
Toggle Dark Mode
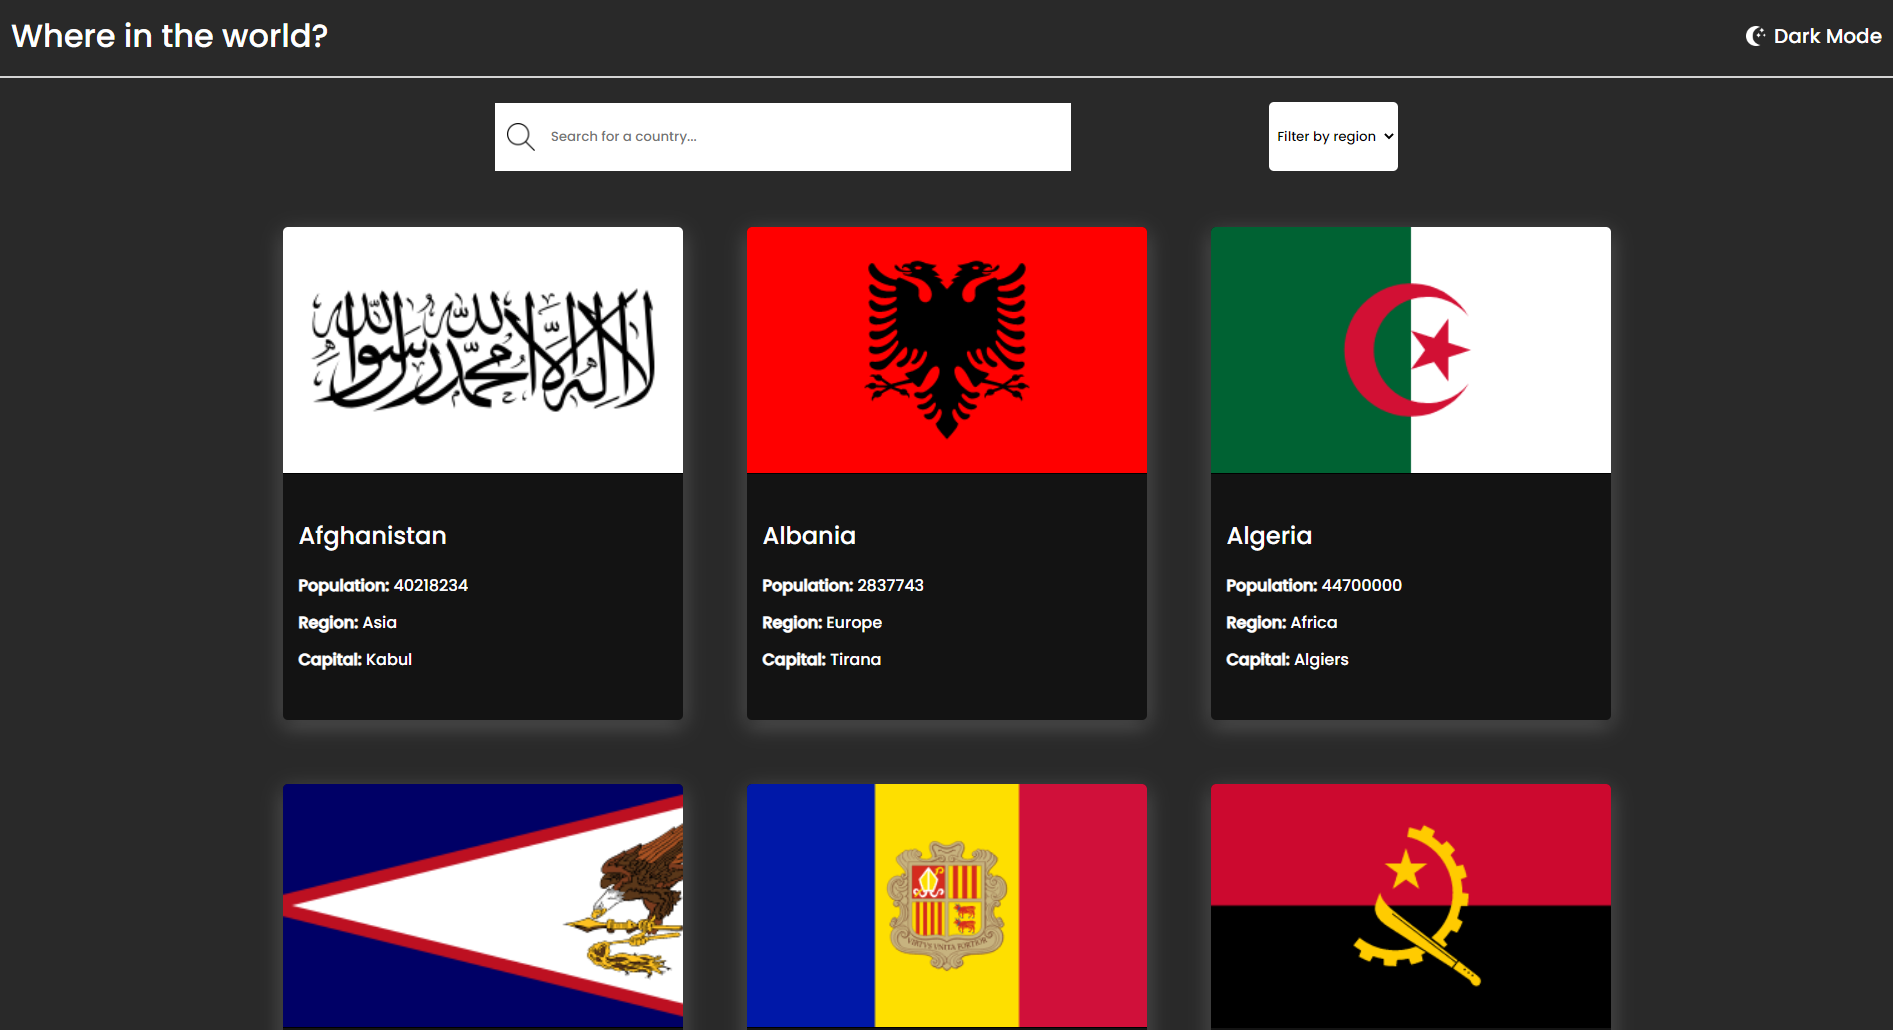(x=1812, y=35)
